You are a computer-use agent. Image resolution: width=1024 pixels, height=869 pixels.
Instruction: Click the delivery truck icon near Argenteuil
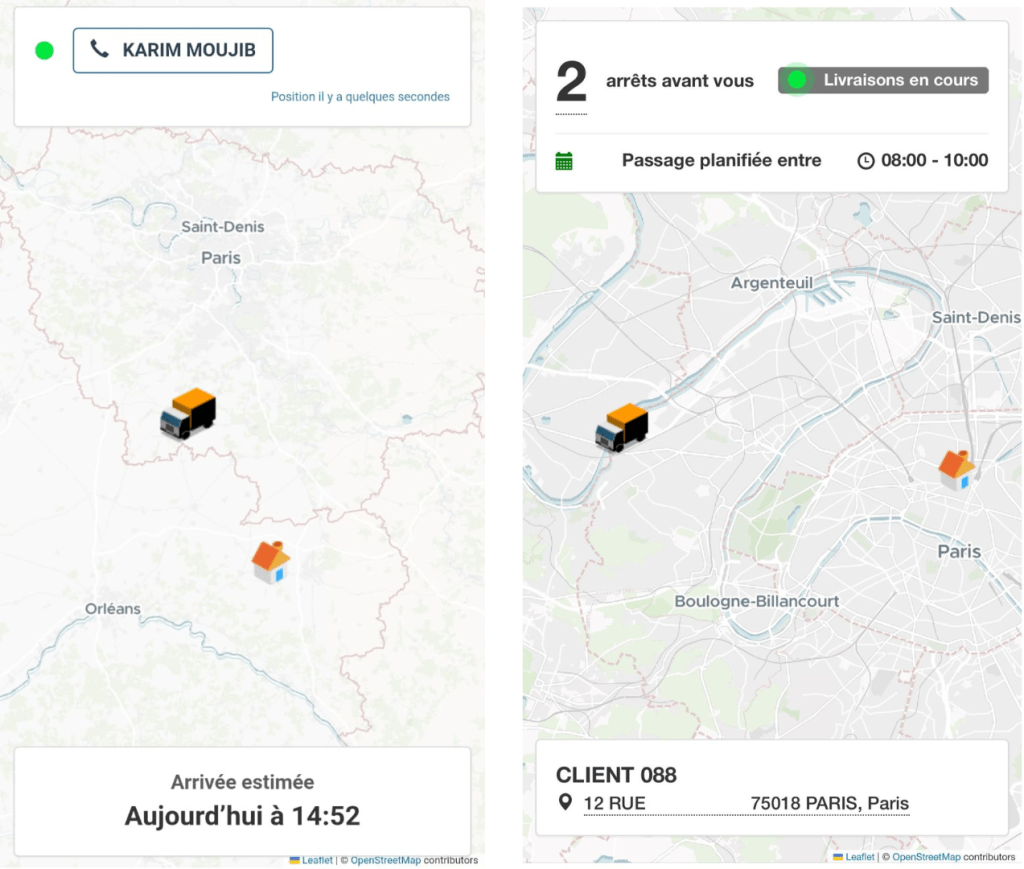[x=621, y=427]
